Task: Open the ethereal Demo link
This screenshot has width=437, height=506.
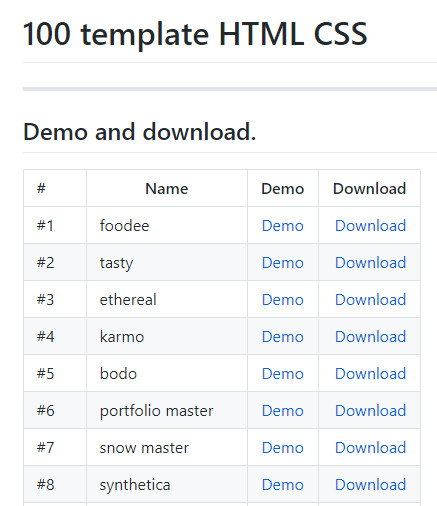Action: pyautogui.click(x=283, y=300)
